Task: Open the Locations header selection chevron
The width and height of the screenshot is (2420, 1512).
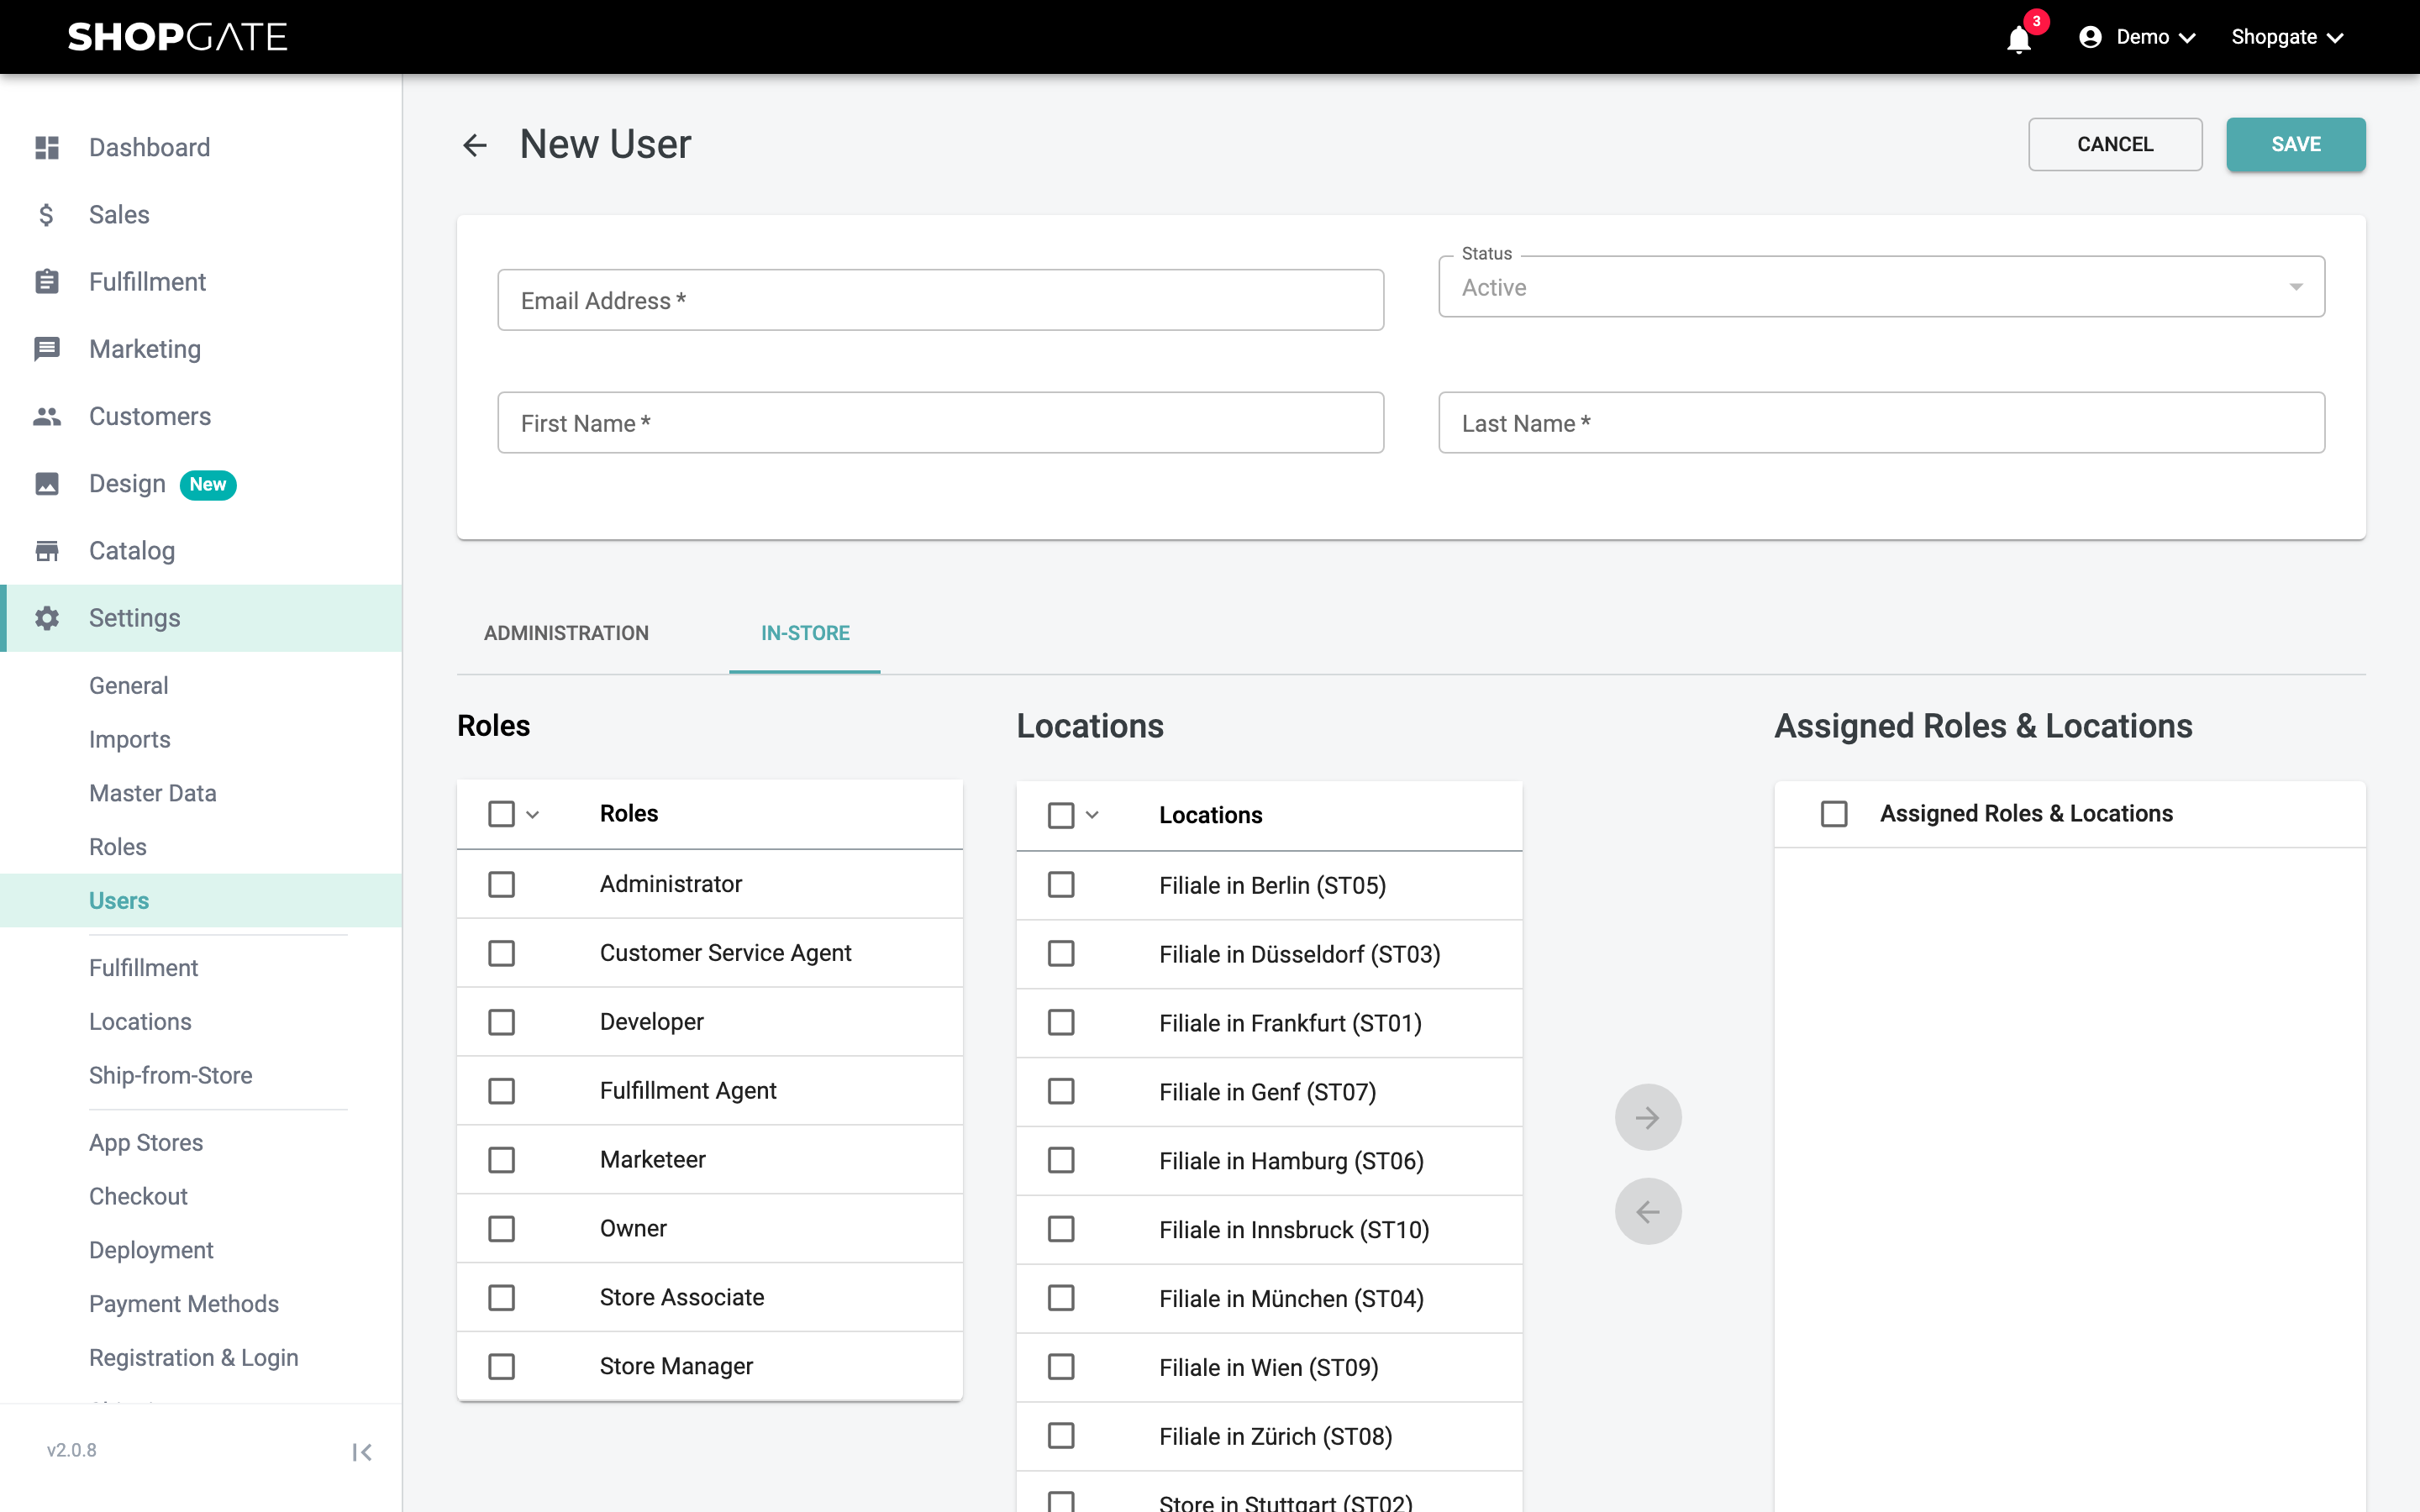Action: tap(1092, 815)
